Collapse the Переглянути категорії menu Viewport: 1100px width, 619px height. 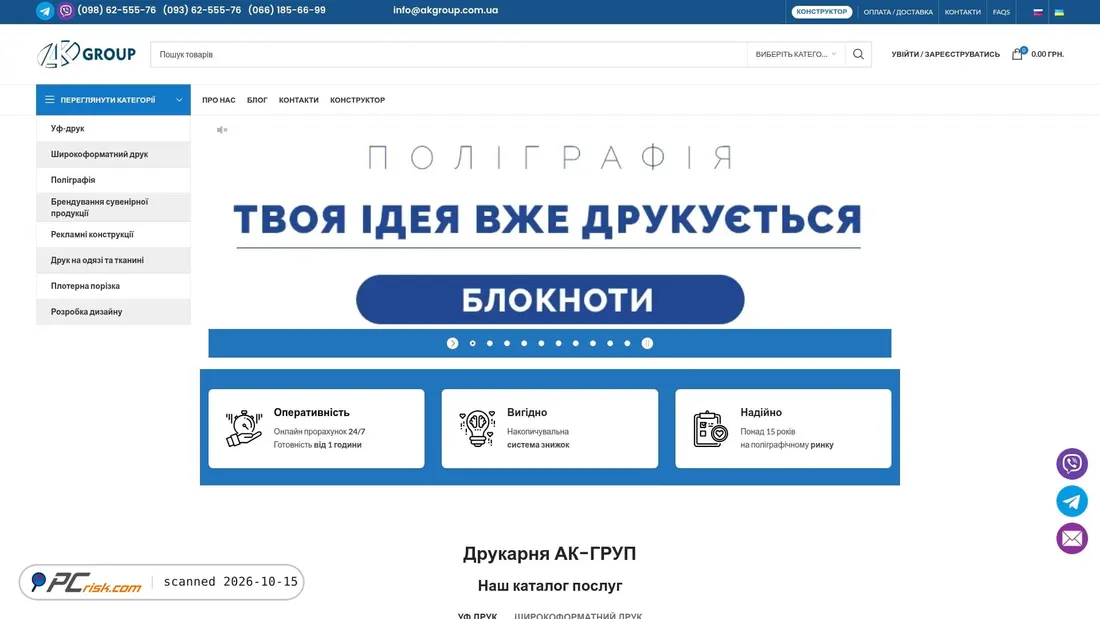tap(113, 100)
